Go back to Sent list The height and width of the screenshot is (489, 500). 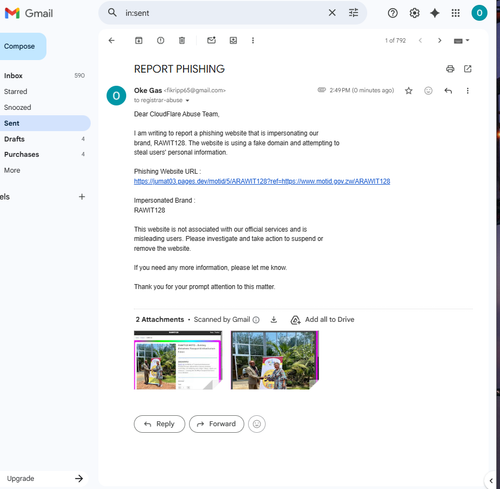pos(112,40)
